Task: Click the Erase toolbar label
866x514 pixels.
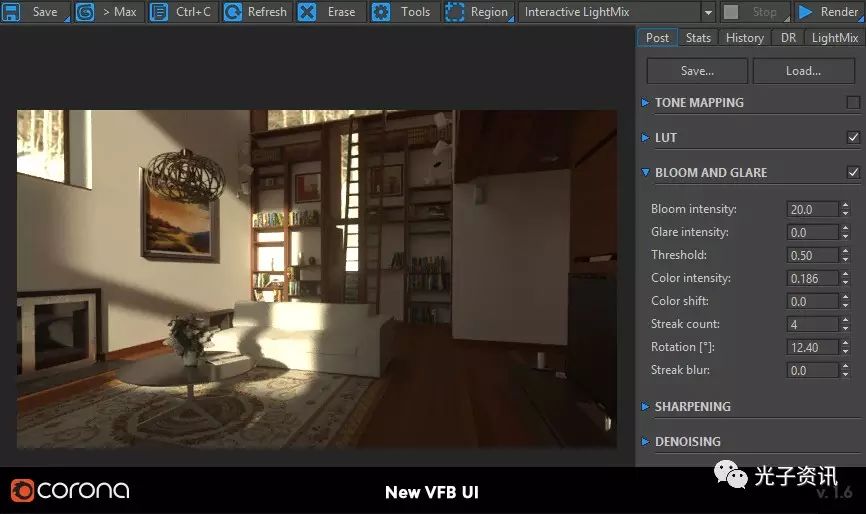Action: coord(341,12)
